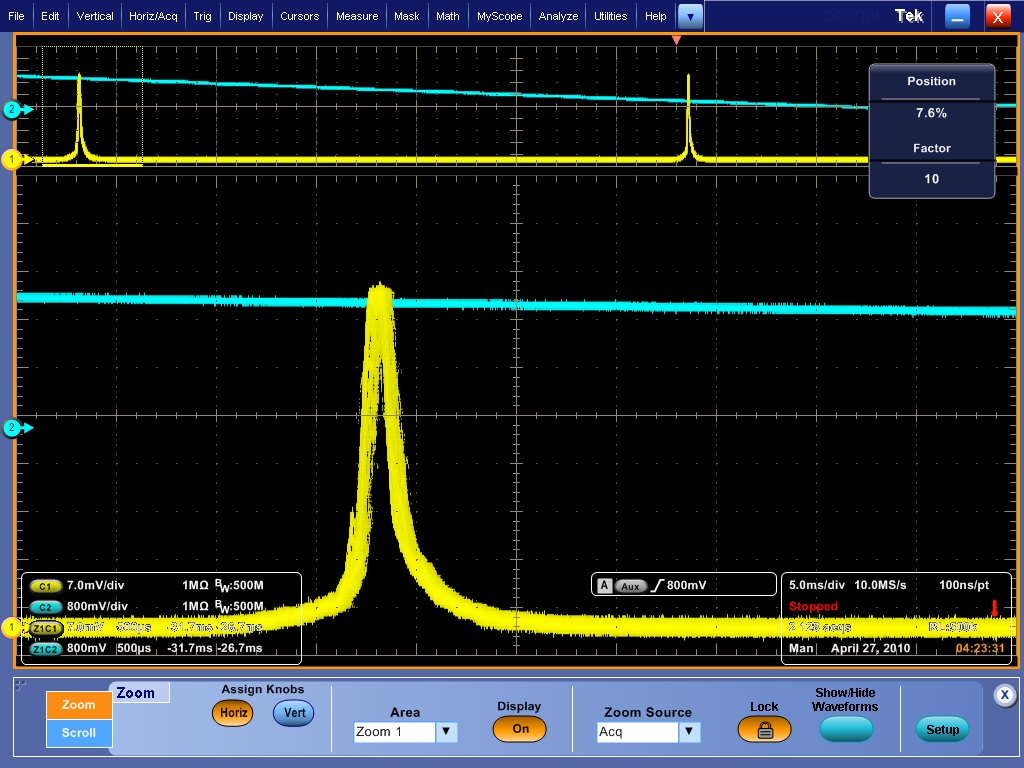Open the Display menu
This screenshot has width=1024, height=768.
(246, 16)
